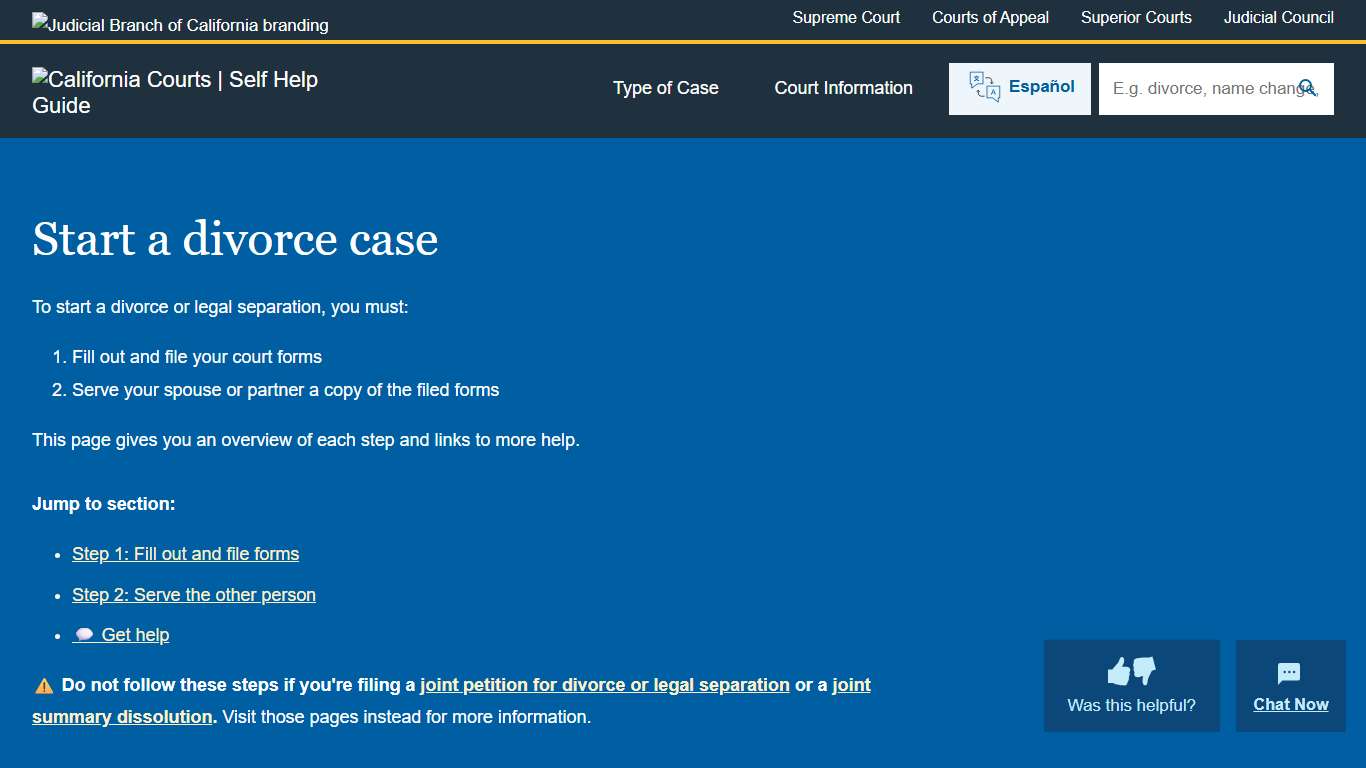Open joint summary dissolution link
This screenshot has height=768, width=1366.
[x=122, y=716]
